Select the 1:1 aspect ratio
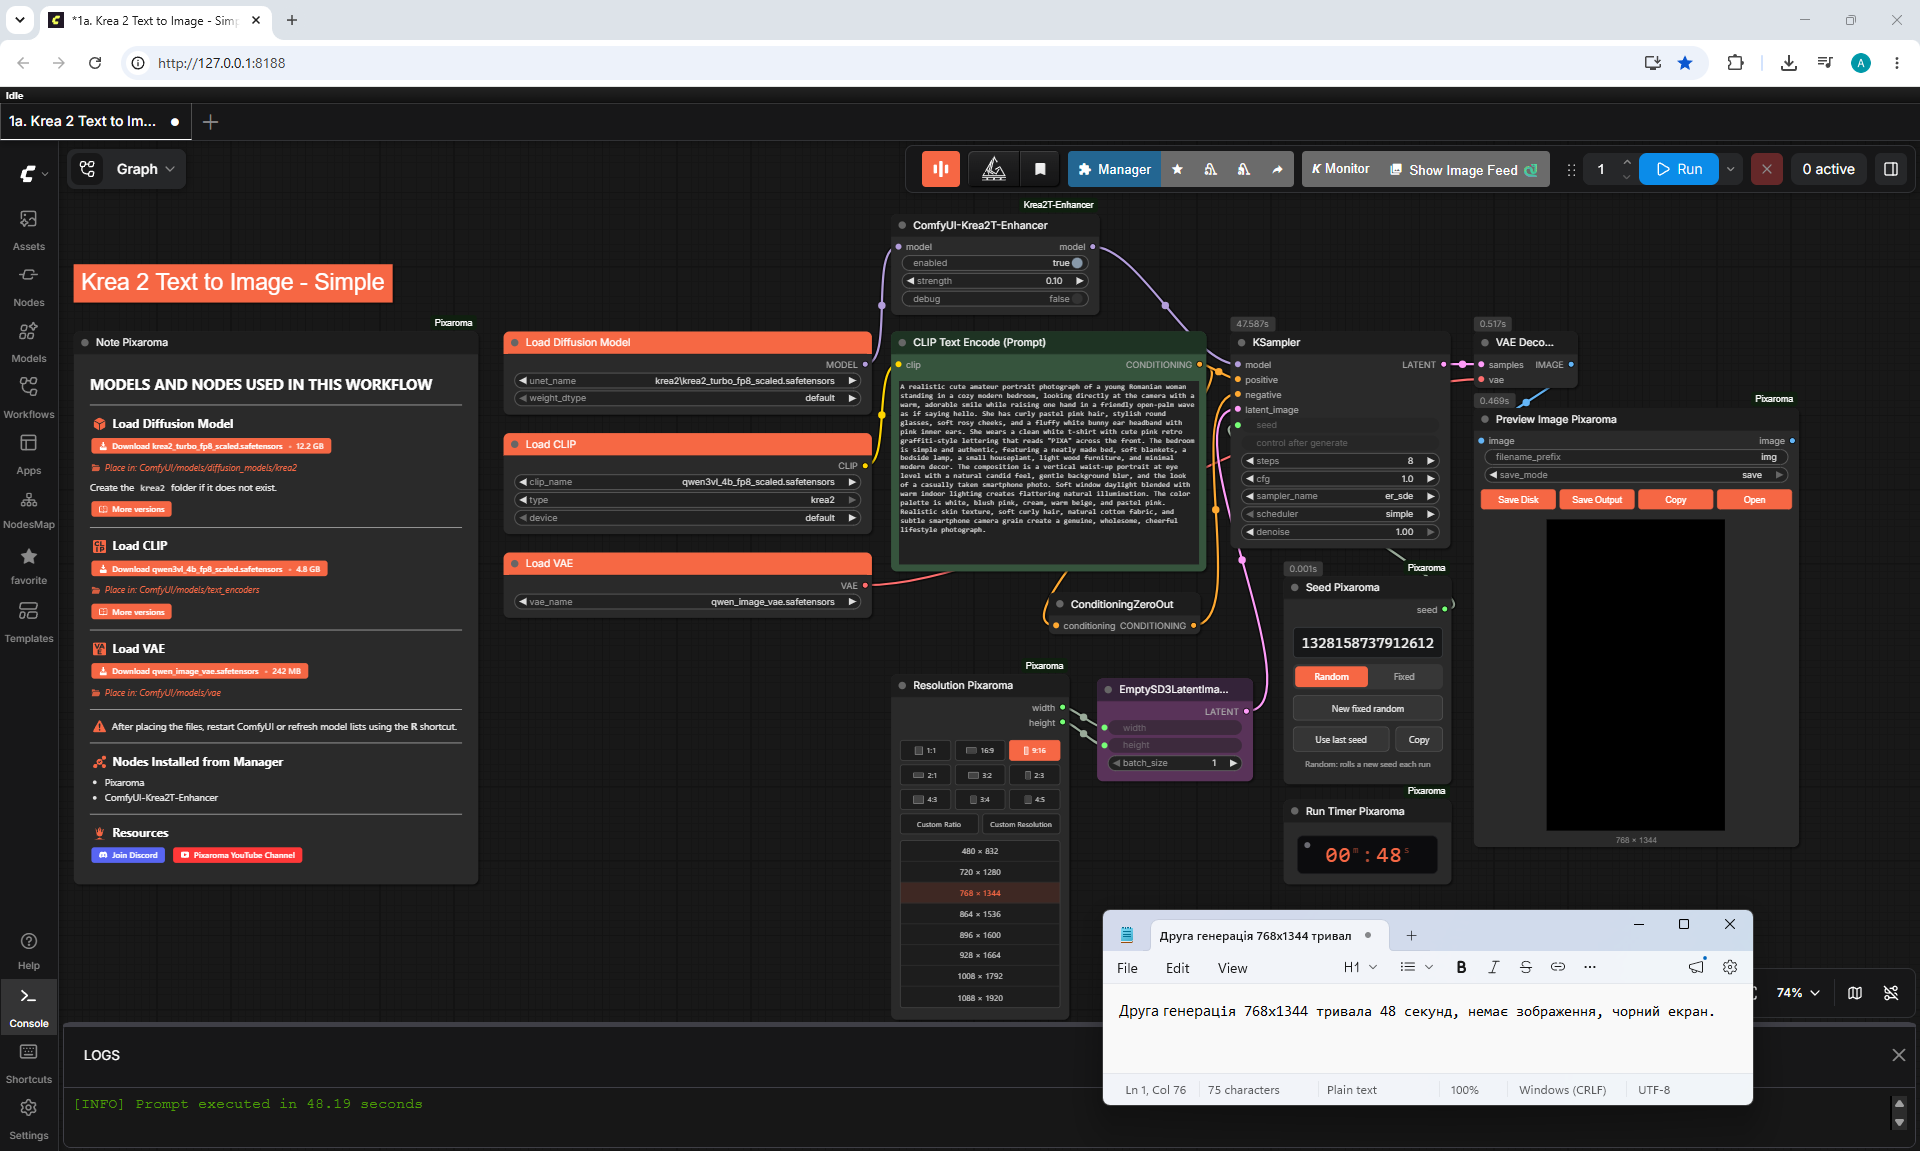Image resolution: width=1920 pixels, height=1151 pixels. click(925, 750)
